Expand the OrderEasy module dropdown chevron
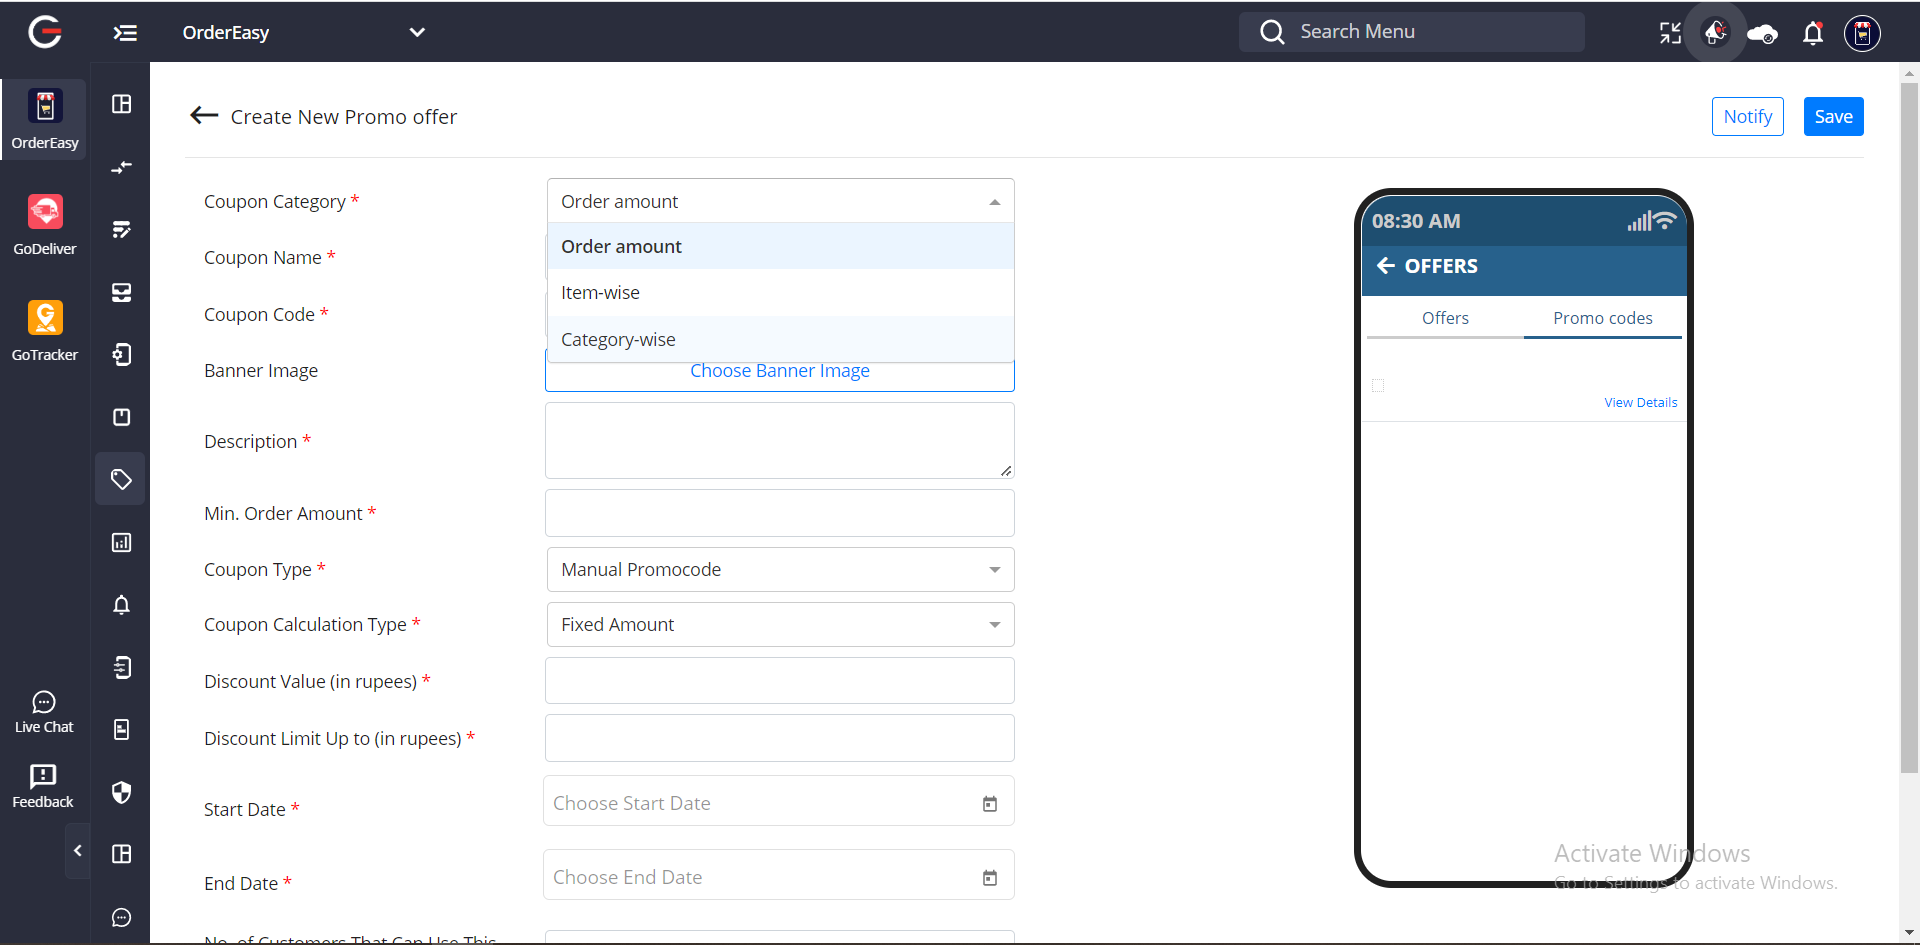 tap(417, 32)
